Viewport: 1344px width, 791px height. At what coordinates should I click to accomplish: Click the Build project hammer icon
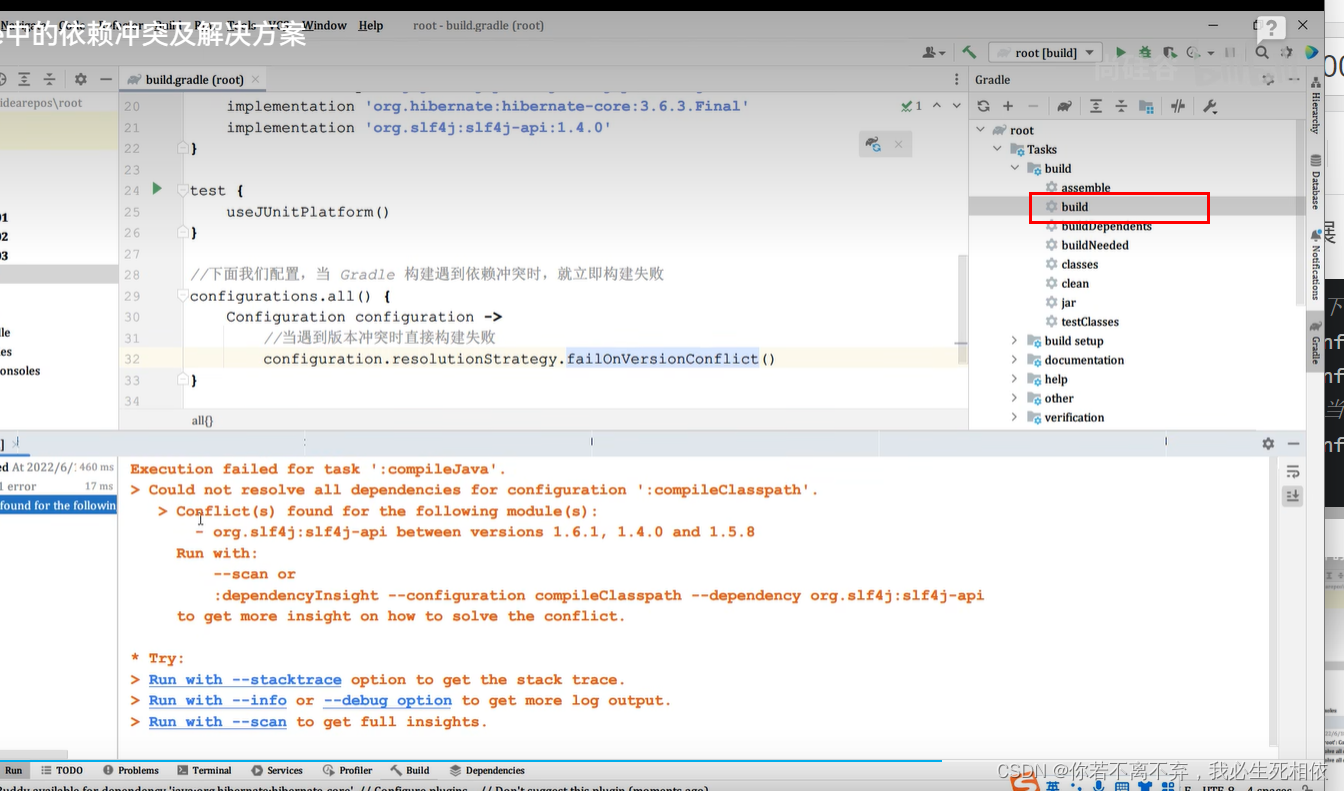point(969,52)
